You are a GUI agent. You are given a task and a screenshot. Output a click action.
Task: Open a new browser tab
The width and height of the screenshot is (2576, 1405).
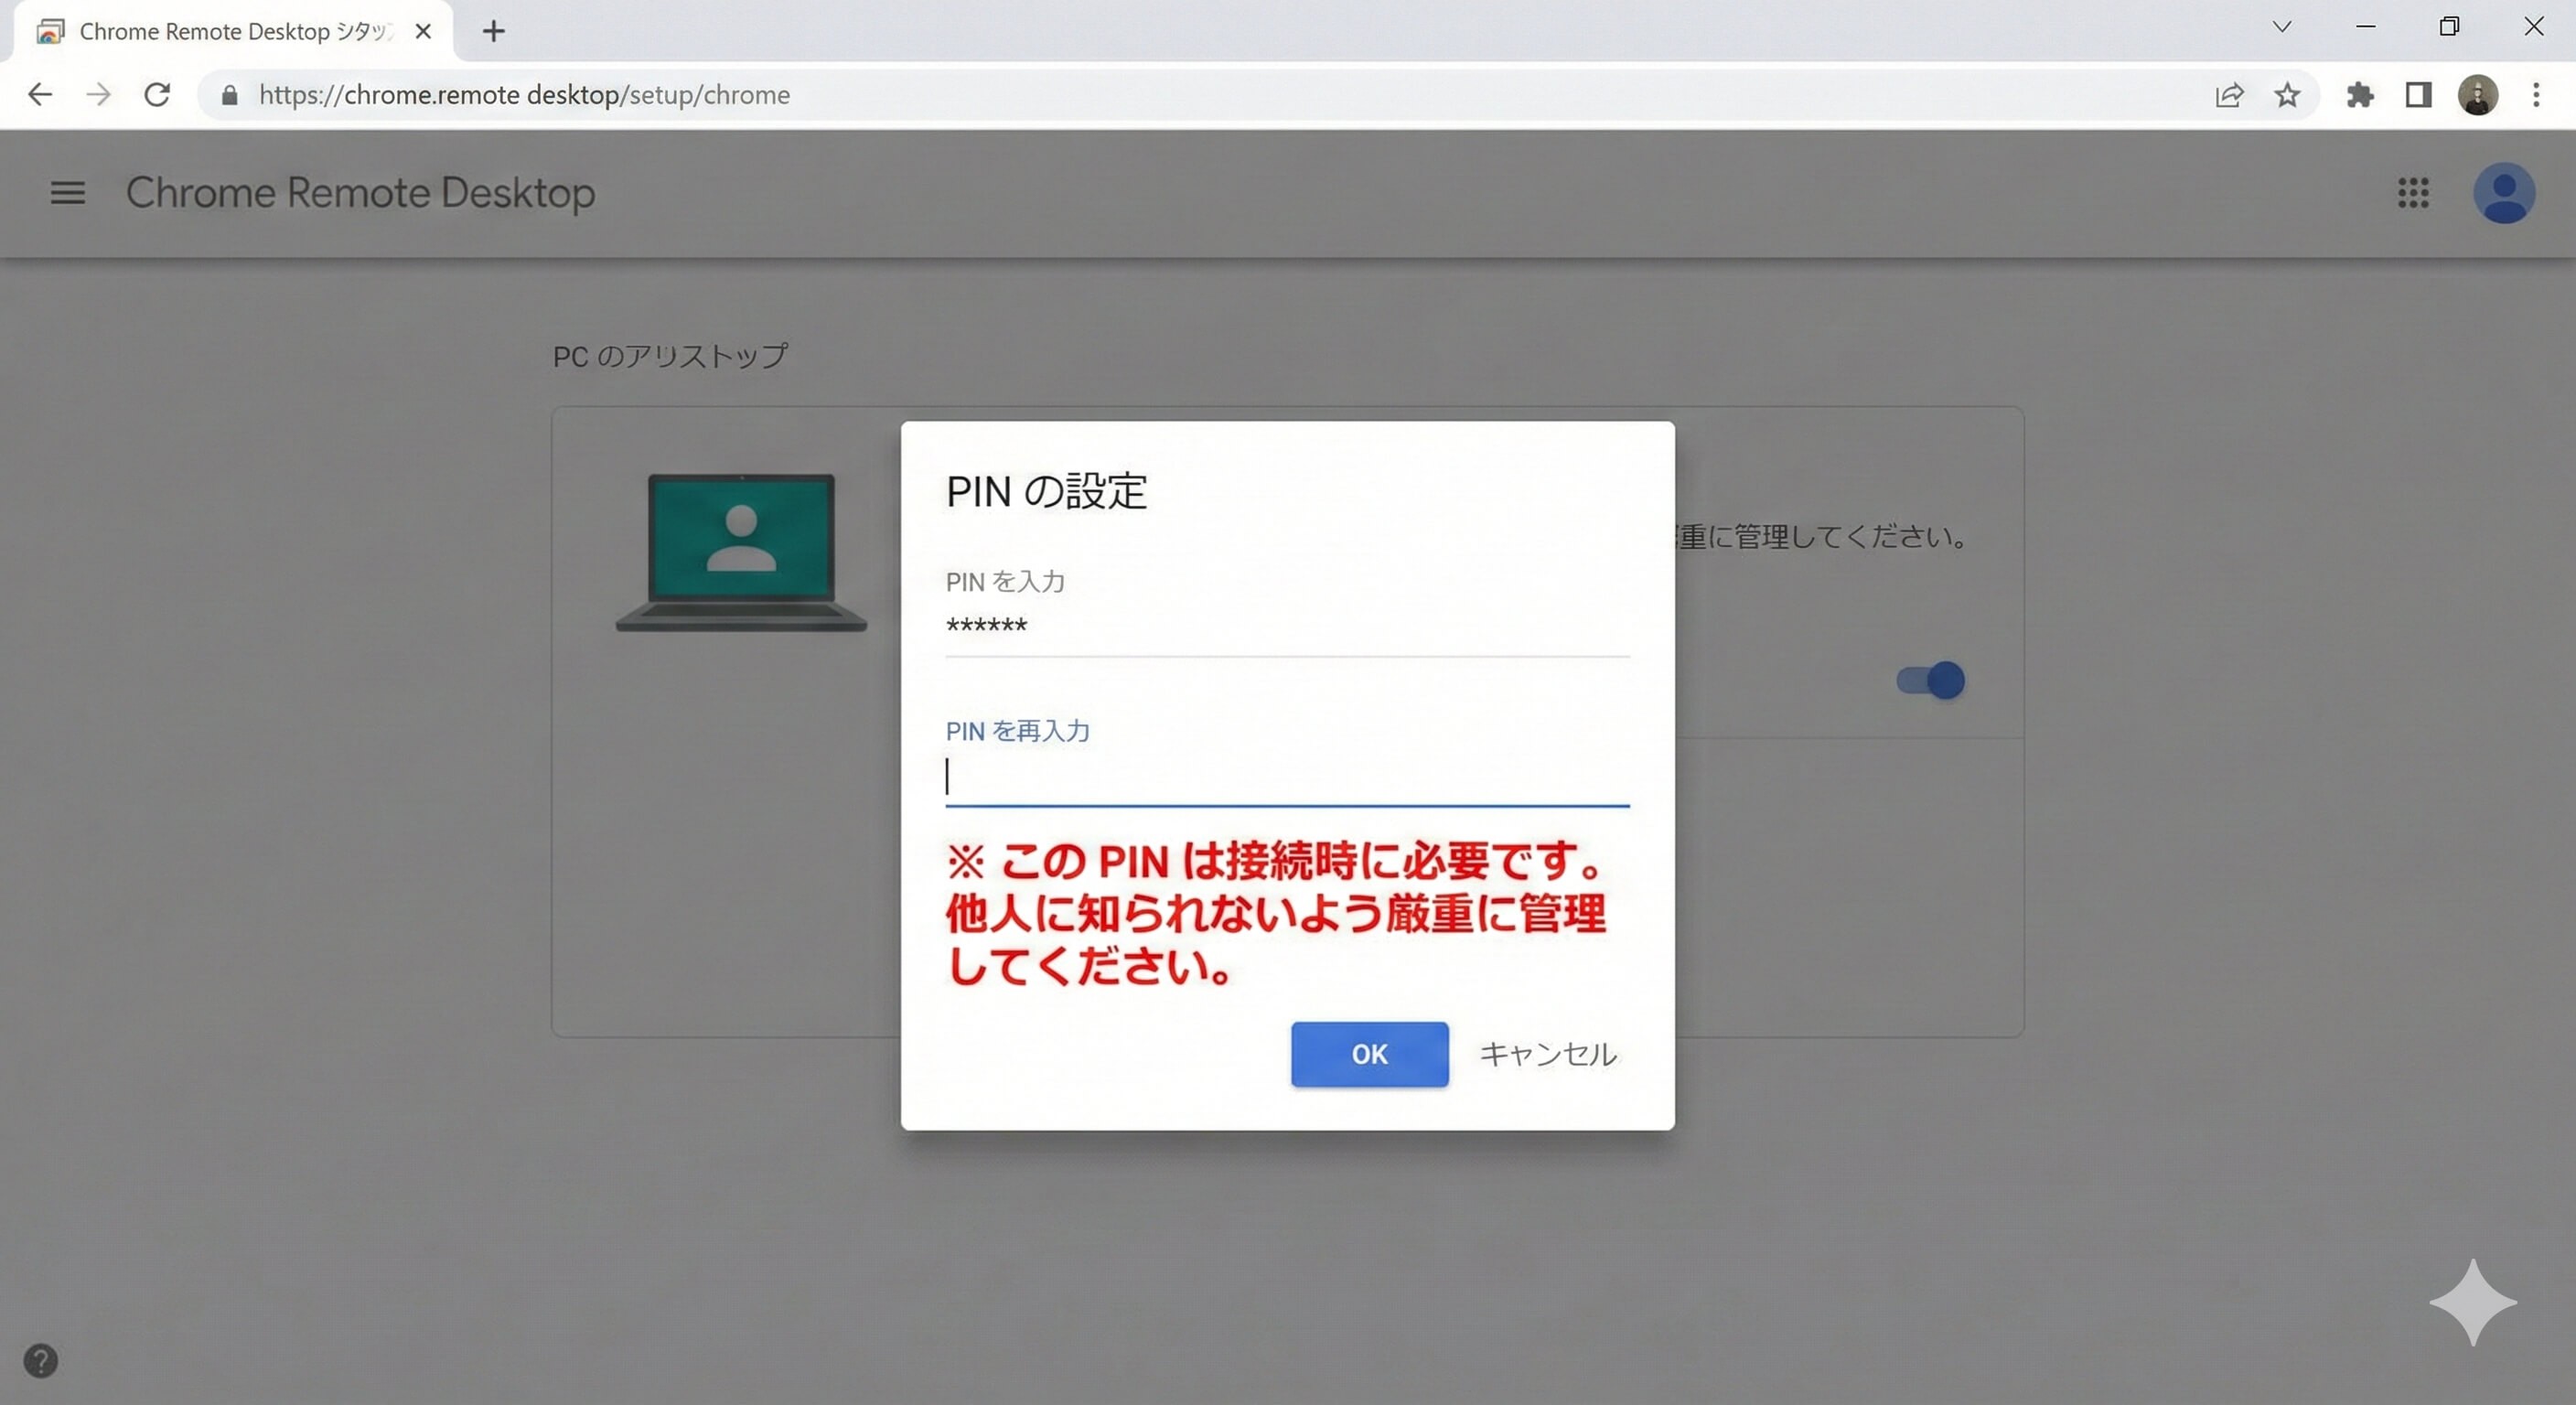coord(492,31)
